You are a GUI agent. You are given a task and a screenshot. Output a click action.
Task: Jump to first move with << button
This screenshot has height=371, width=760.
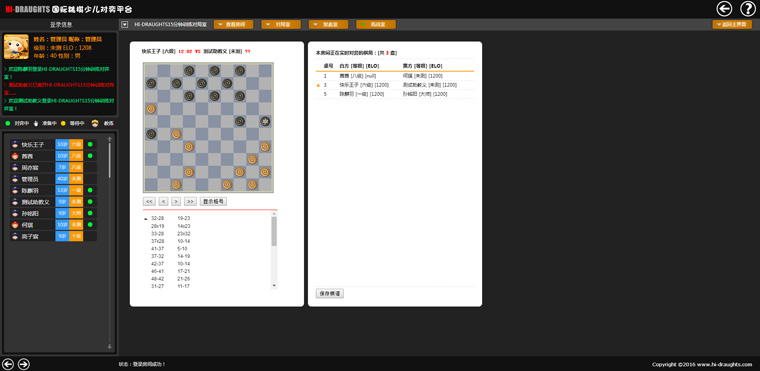pyautogui.click(x=149, y=201)
